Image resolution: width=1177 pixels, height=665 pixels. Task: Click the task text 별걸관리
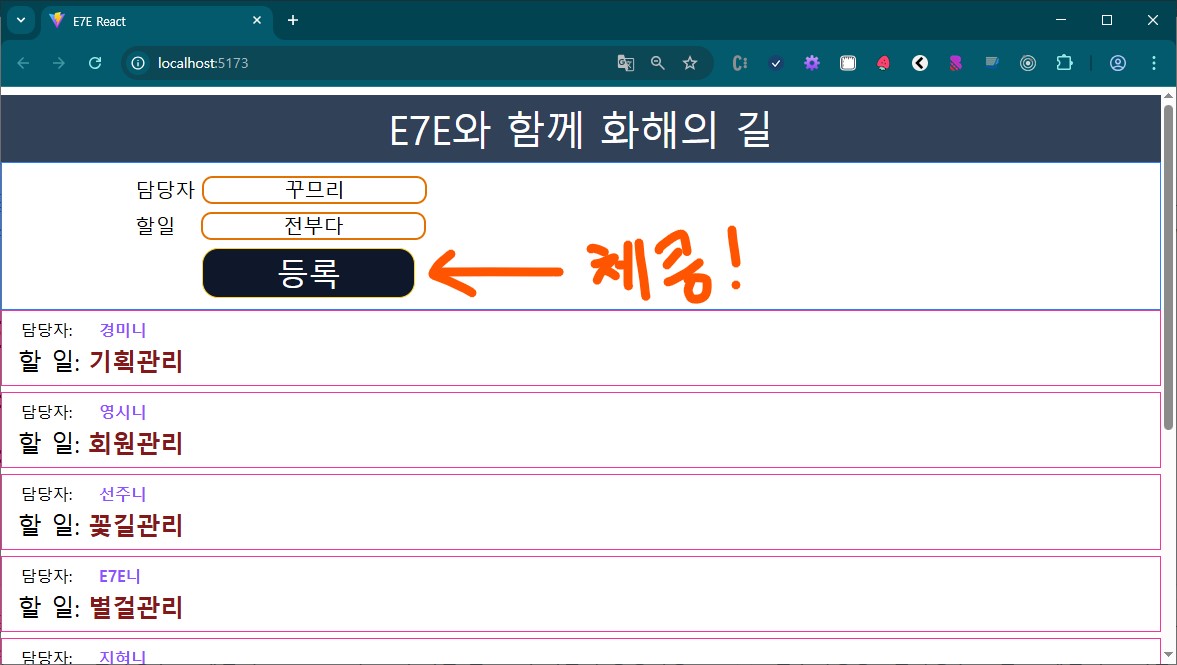coord(136,607)
